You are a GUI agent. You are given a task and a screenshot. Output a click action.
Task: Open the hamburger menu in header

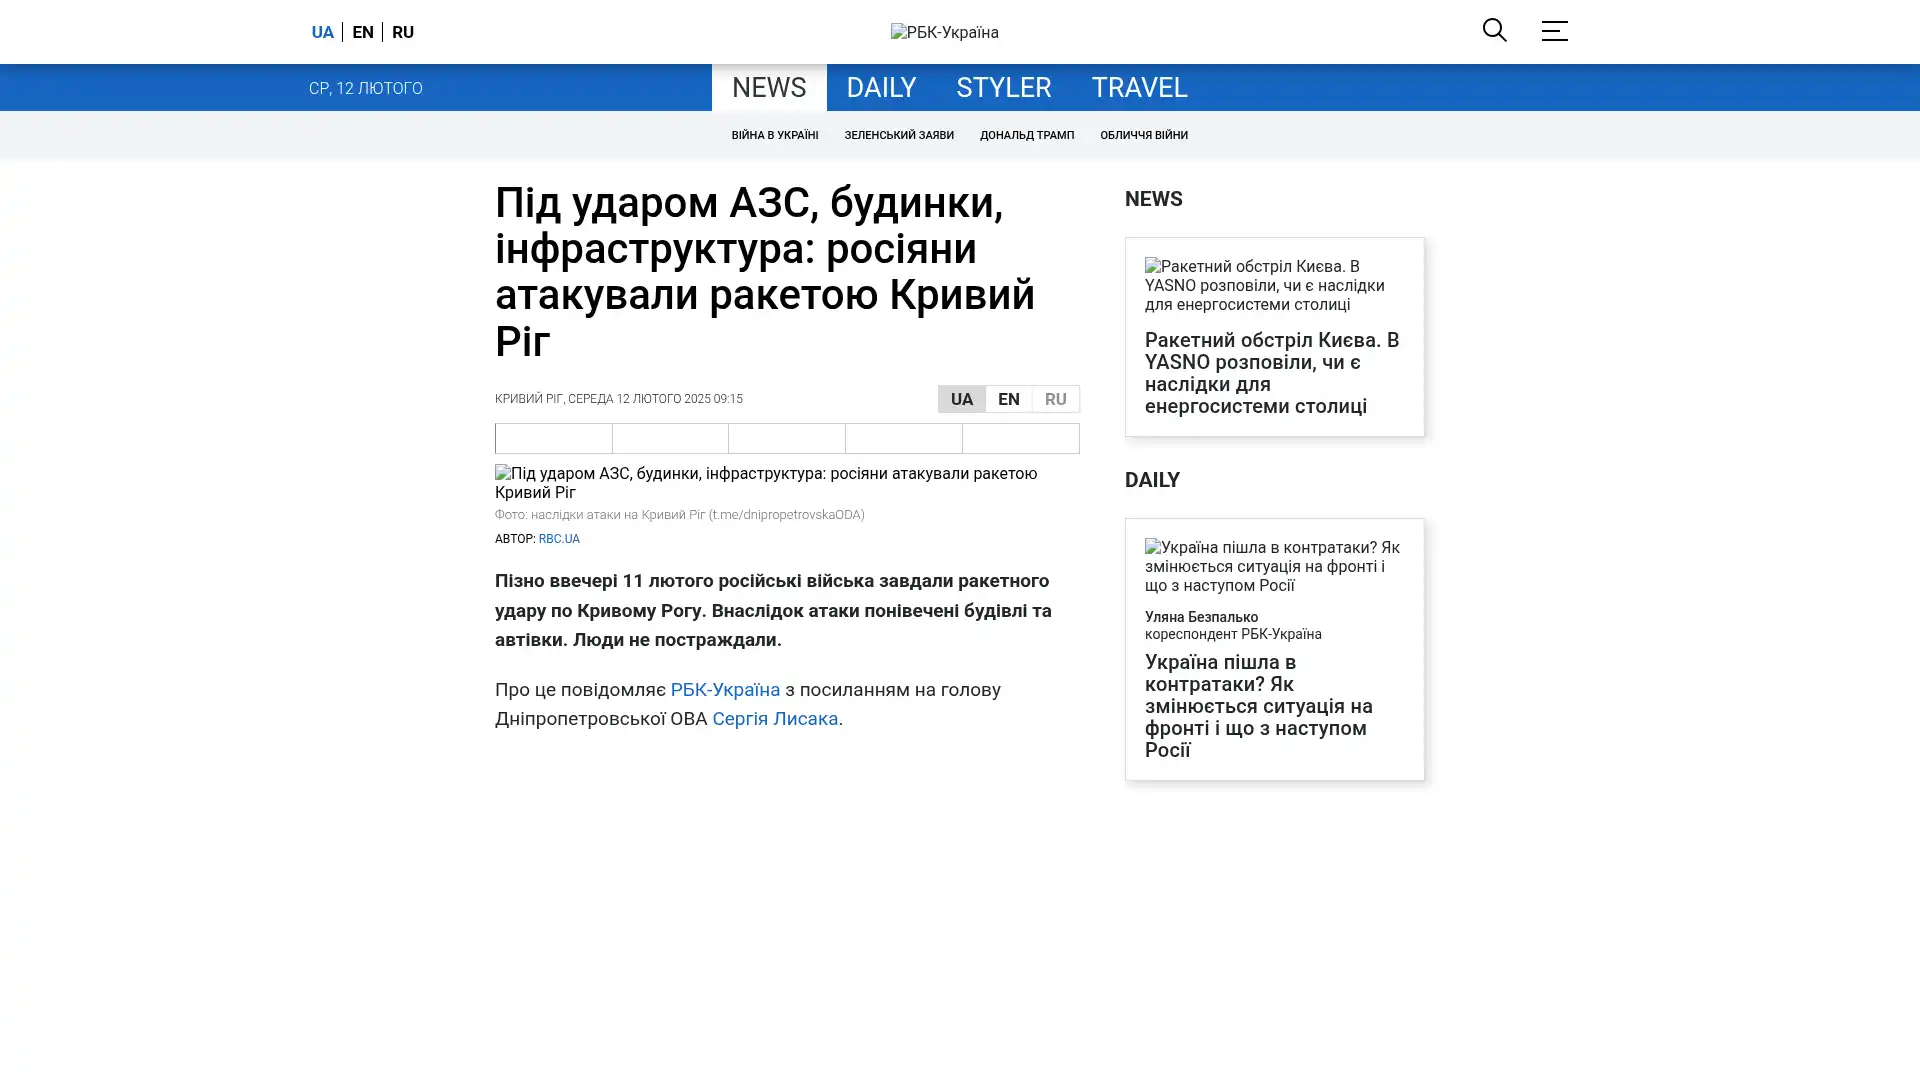tap(1553, 31)
